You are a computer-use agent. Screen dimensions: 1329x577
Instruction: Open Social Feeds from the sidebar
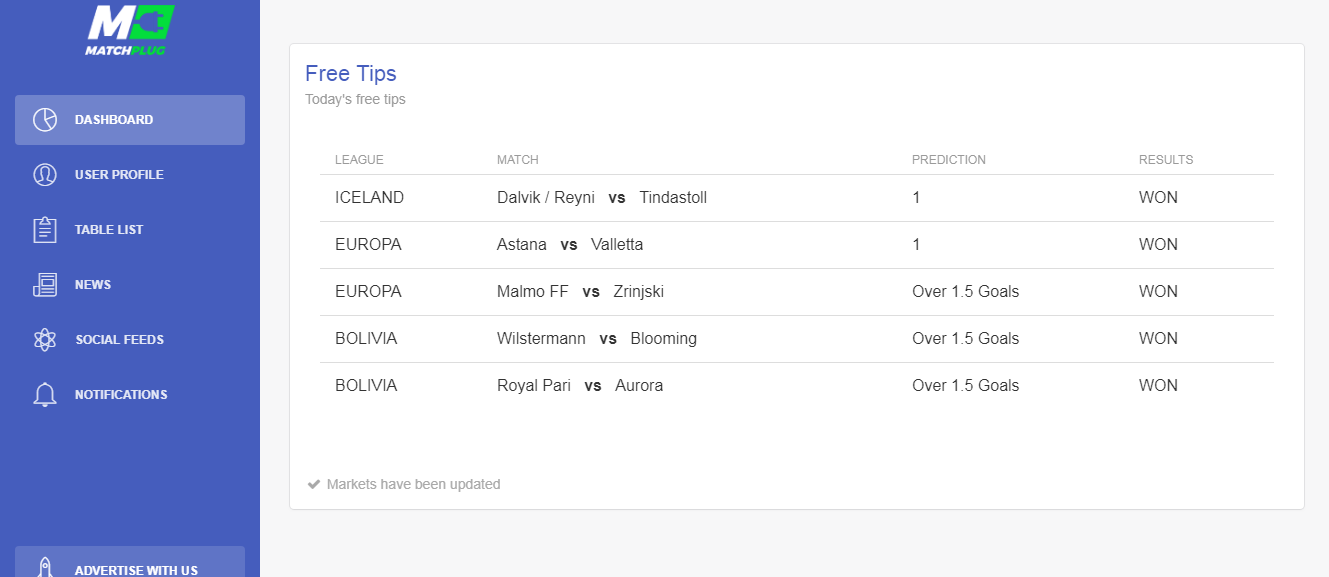click(130, 340)
